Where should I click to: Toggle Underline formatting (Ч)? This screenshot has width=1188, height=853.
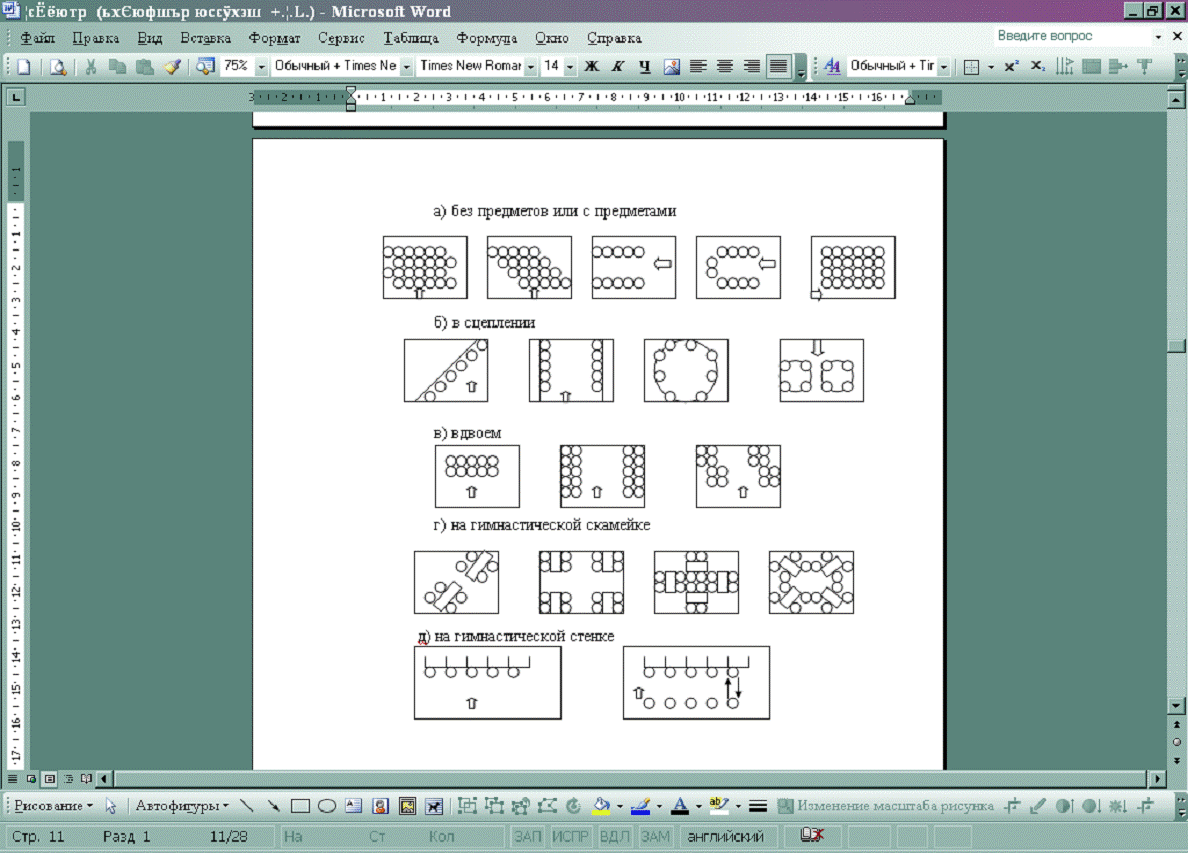pos(644,67)
